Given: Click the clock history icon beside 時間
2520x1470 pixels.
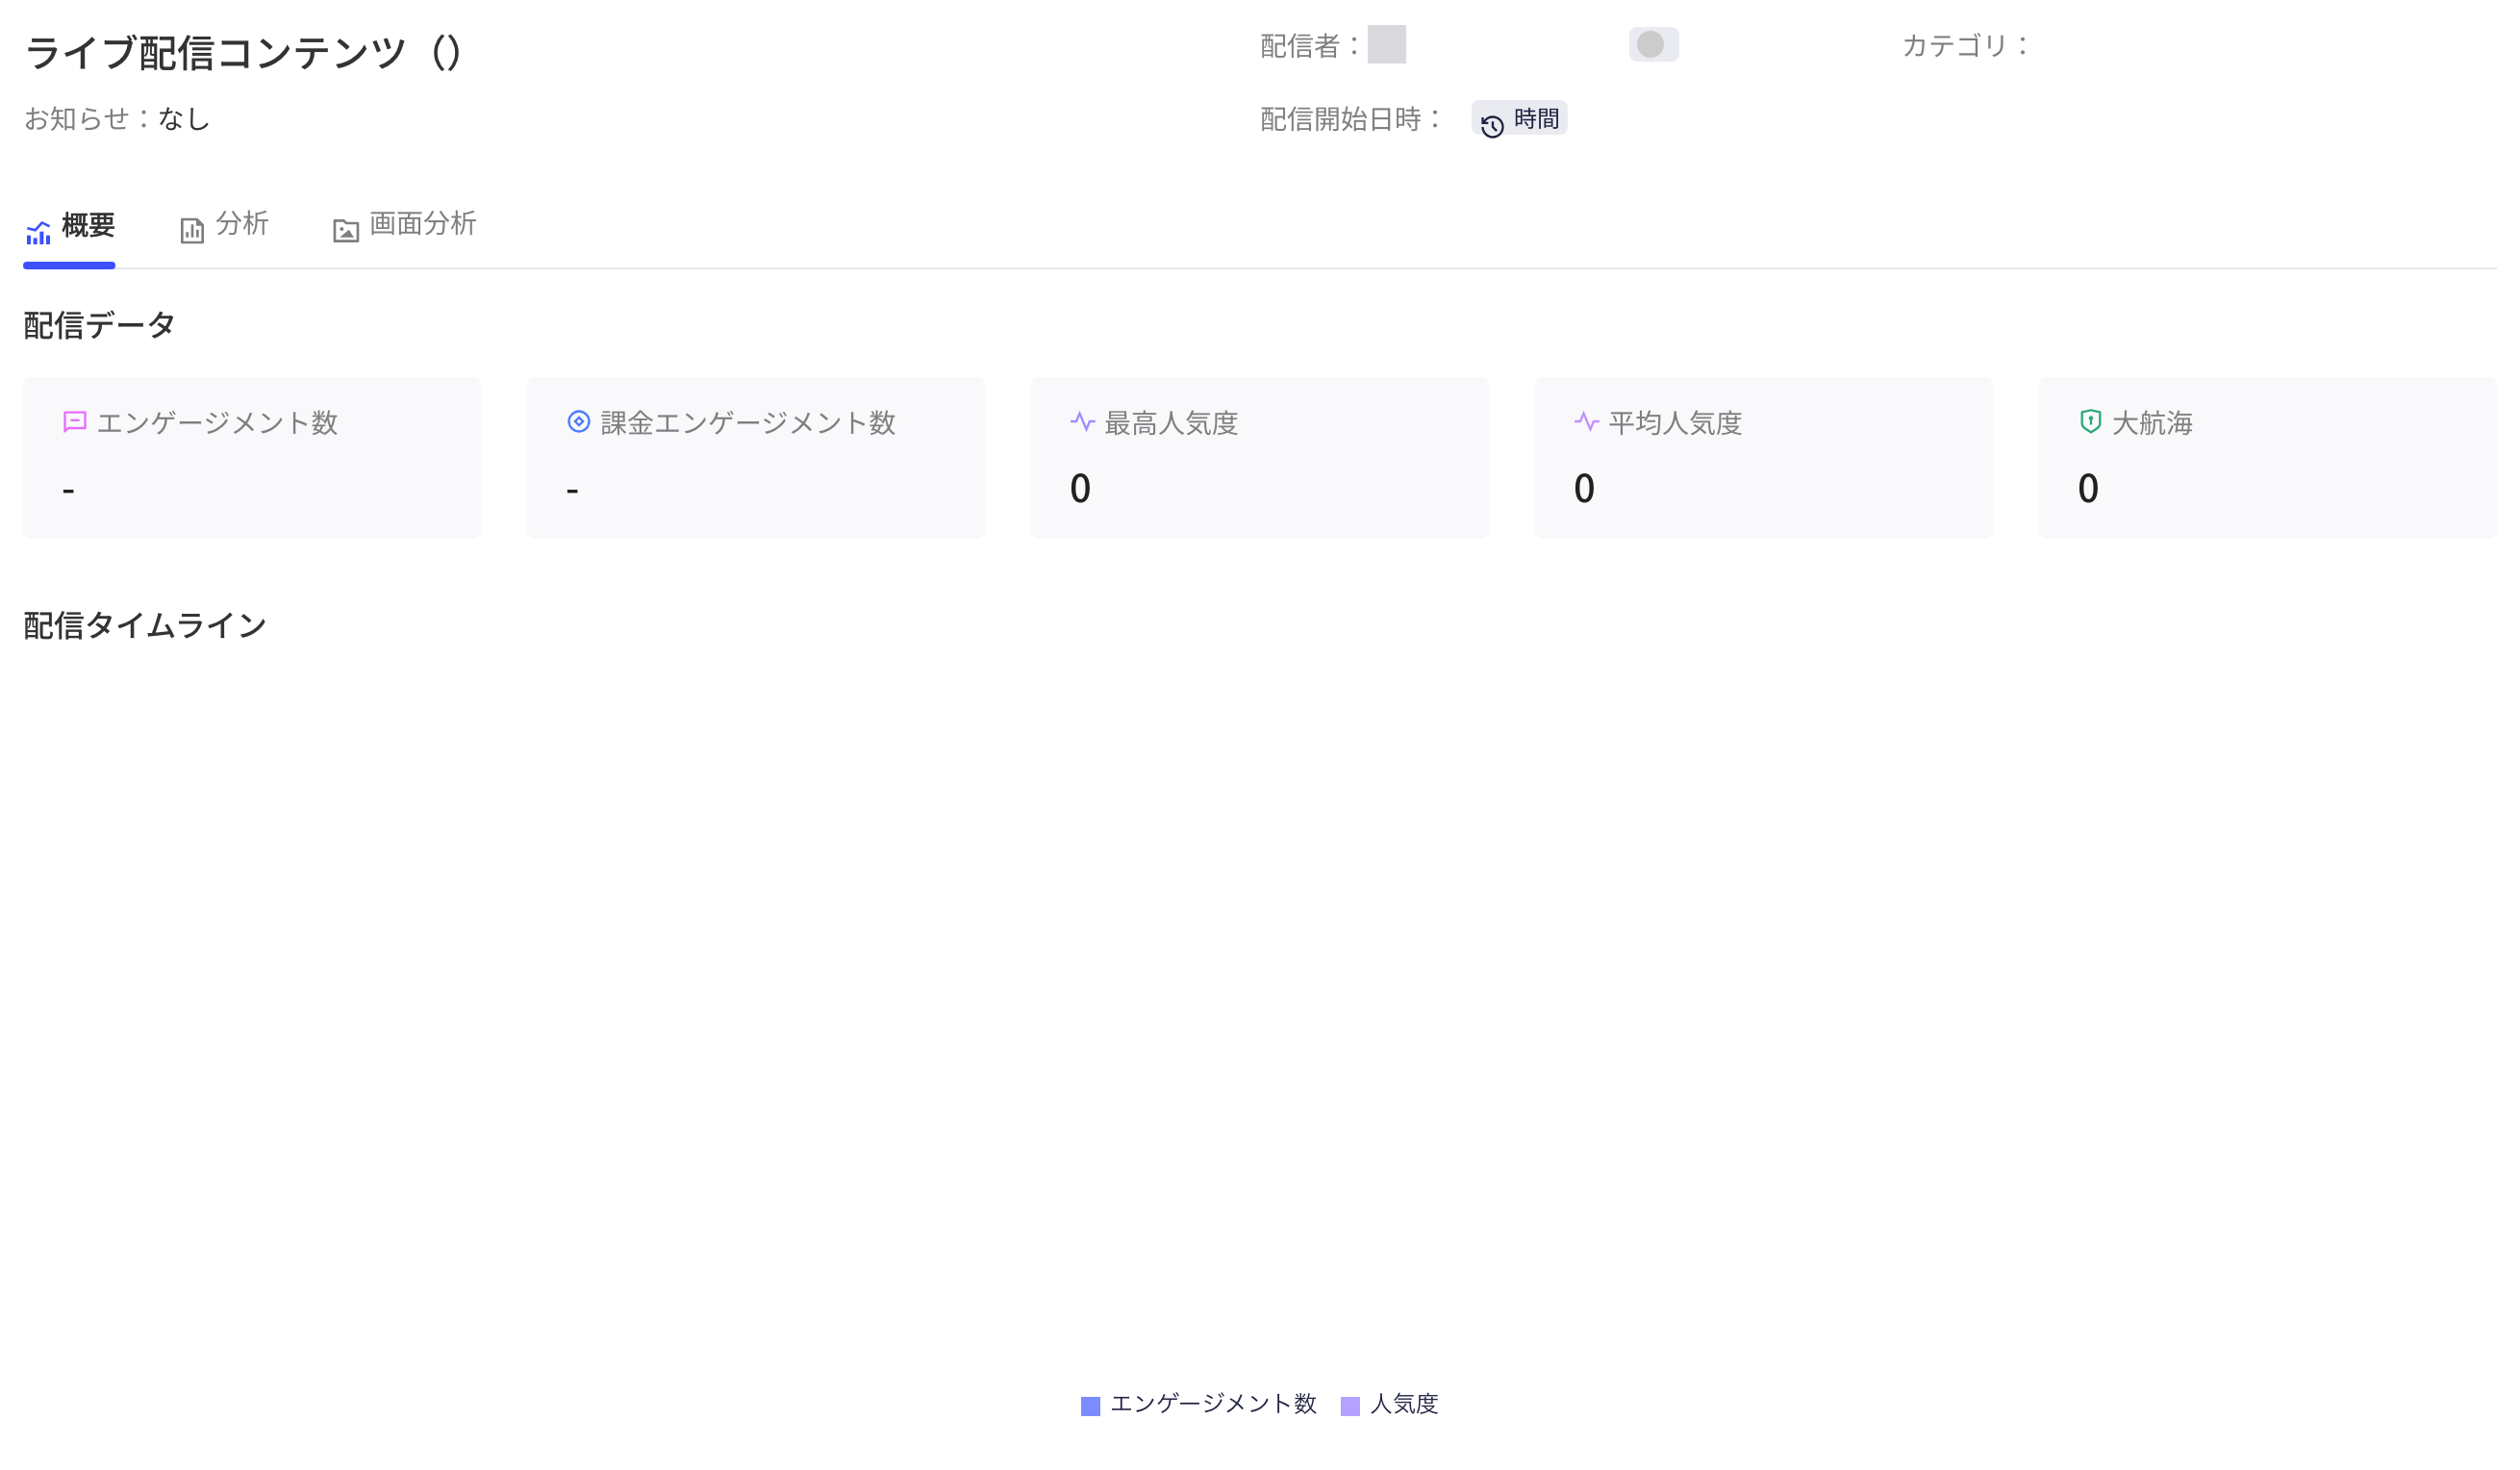Looking at the screenshot, I should pos(1492,126).
